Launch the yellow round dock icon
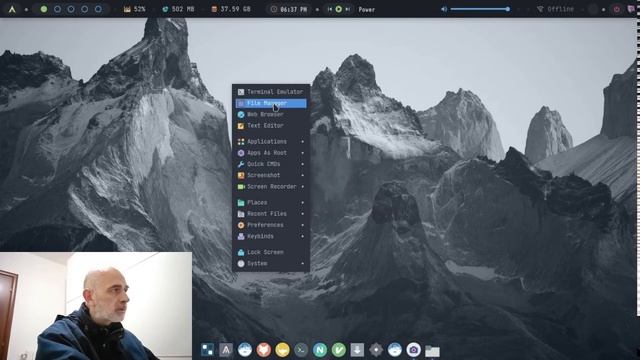Screen dimensions: 640x360 click(x=282, y=349)
